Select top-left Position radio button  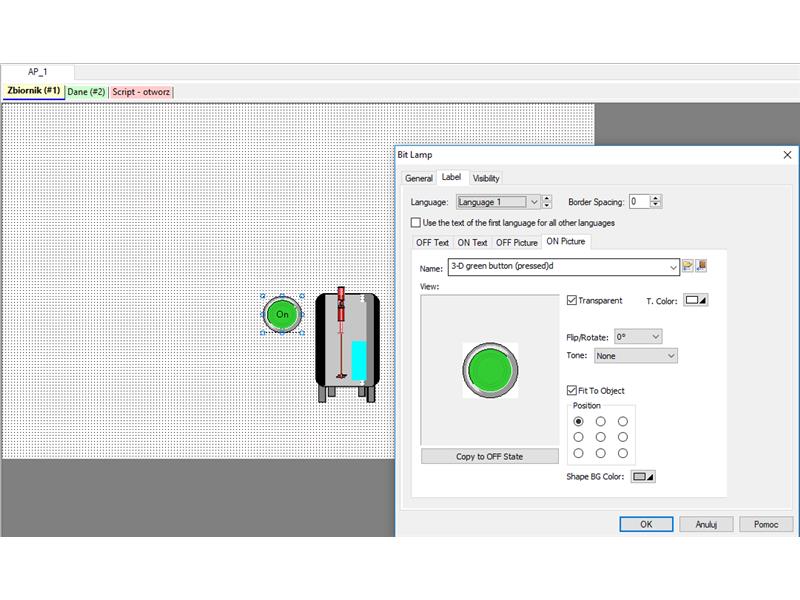pos(578,421)
